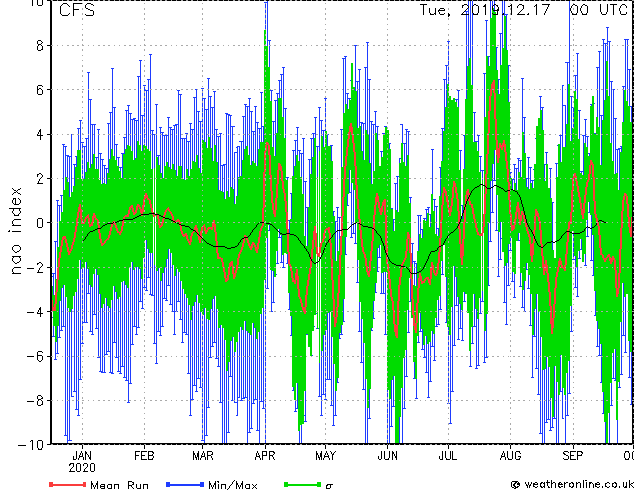The width and height of the screenshot is (634, 490).
Task: Click the y-axis value 0
Action: click(40, 223)
